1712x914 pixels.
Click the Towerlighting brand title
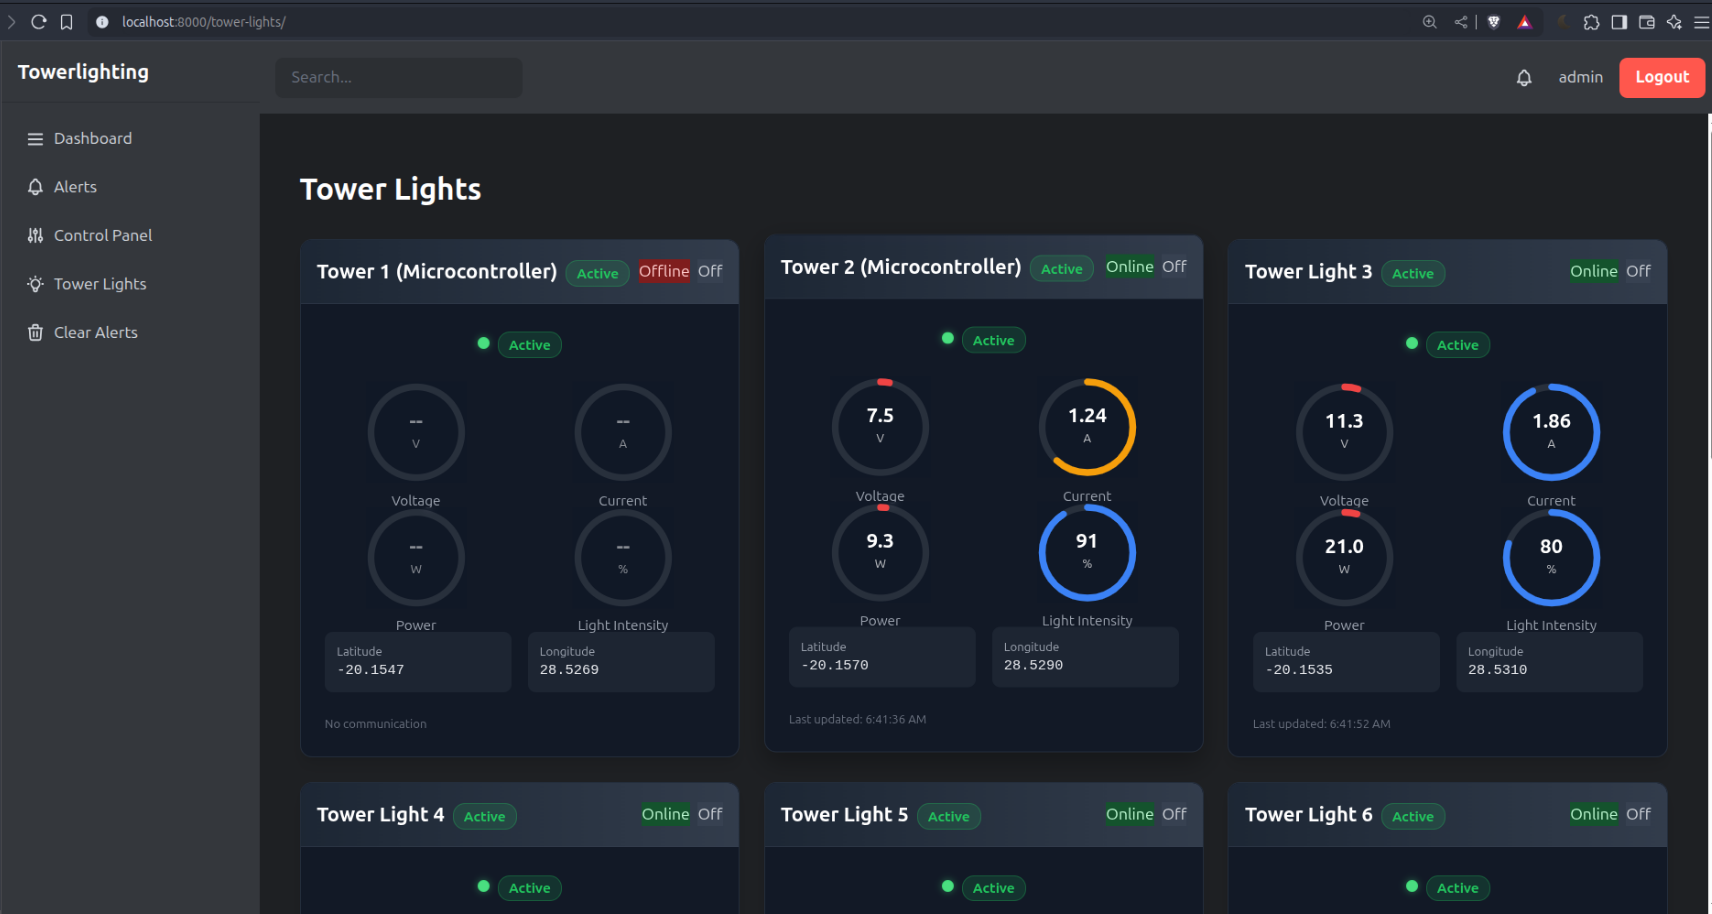pos(83,72)
